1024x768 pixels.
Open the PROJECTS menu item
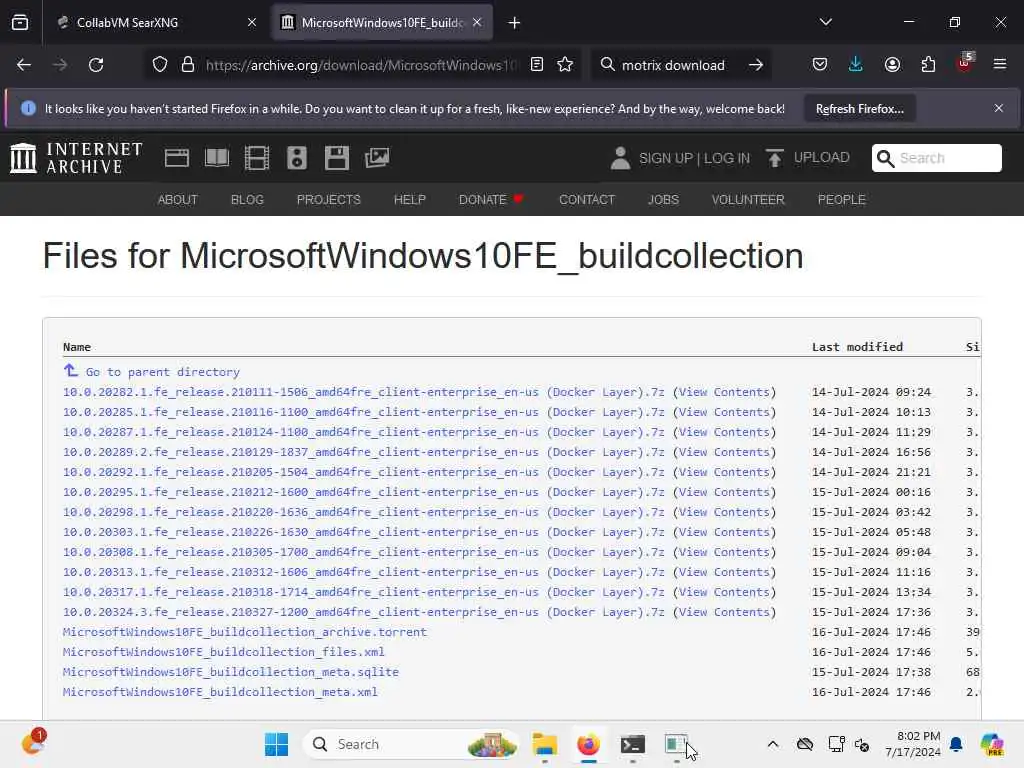(328, 200)
